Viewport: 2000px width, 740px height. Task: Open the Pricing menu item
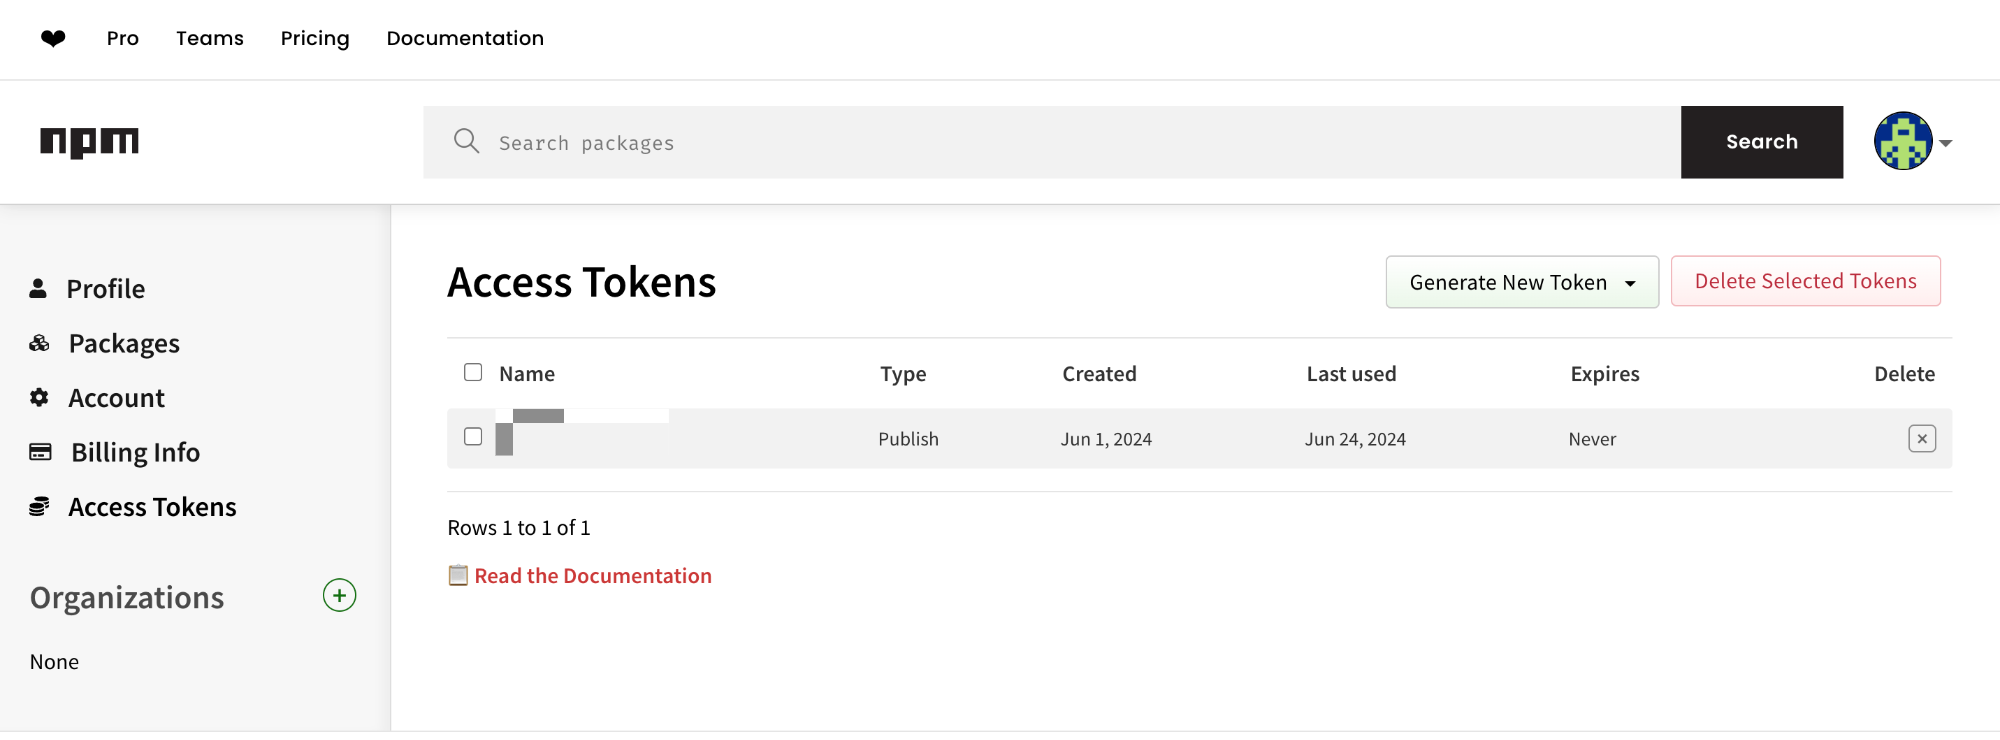coord(315,38)
